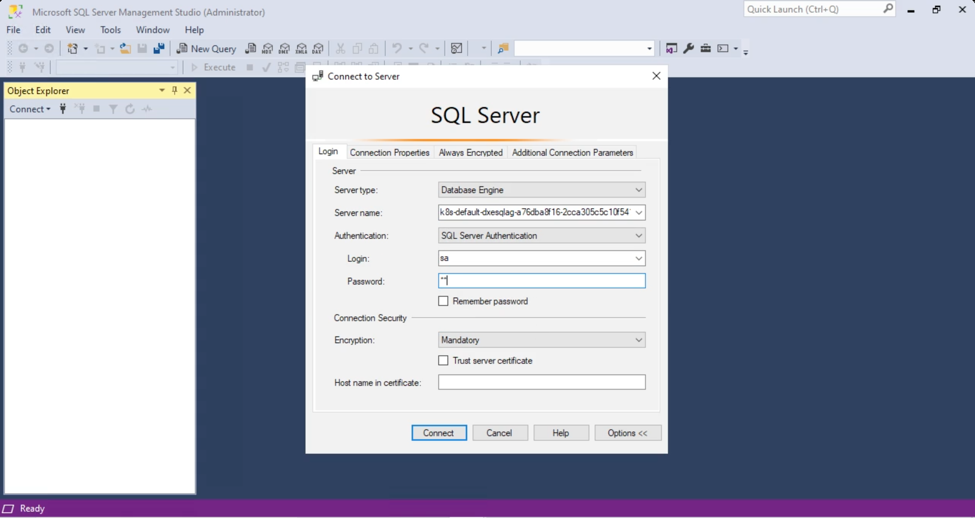Switch to the Always Encrypted tab
Image resolution: width=975 pixels, height=518 pixels.
point(471,152)
